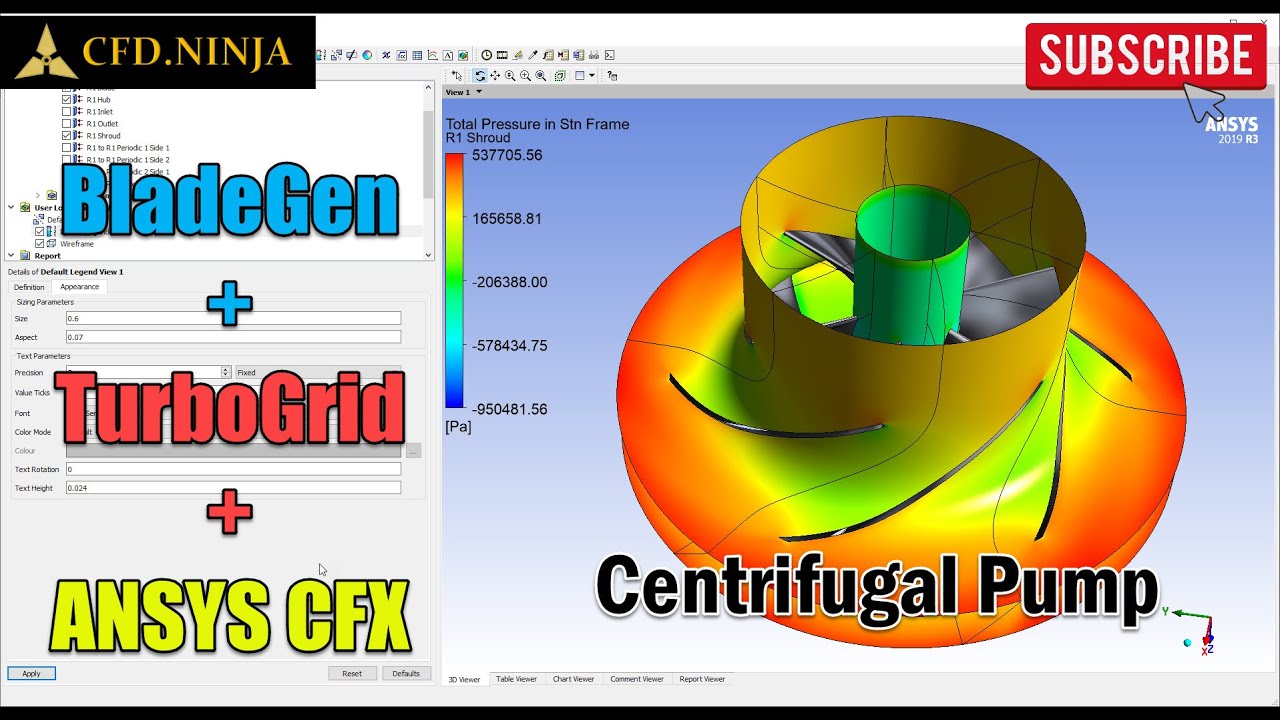Switch to the Appearance tab
This screenshot has width=1280, height=720.
click(79, 287)
